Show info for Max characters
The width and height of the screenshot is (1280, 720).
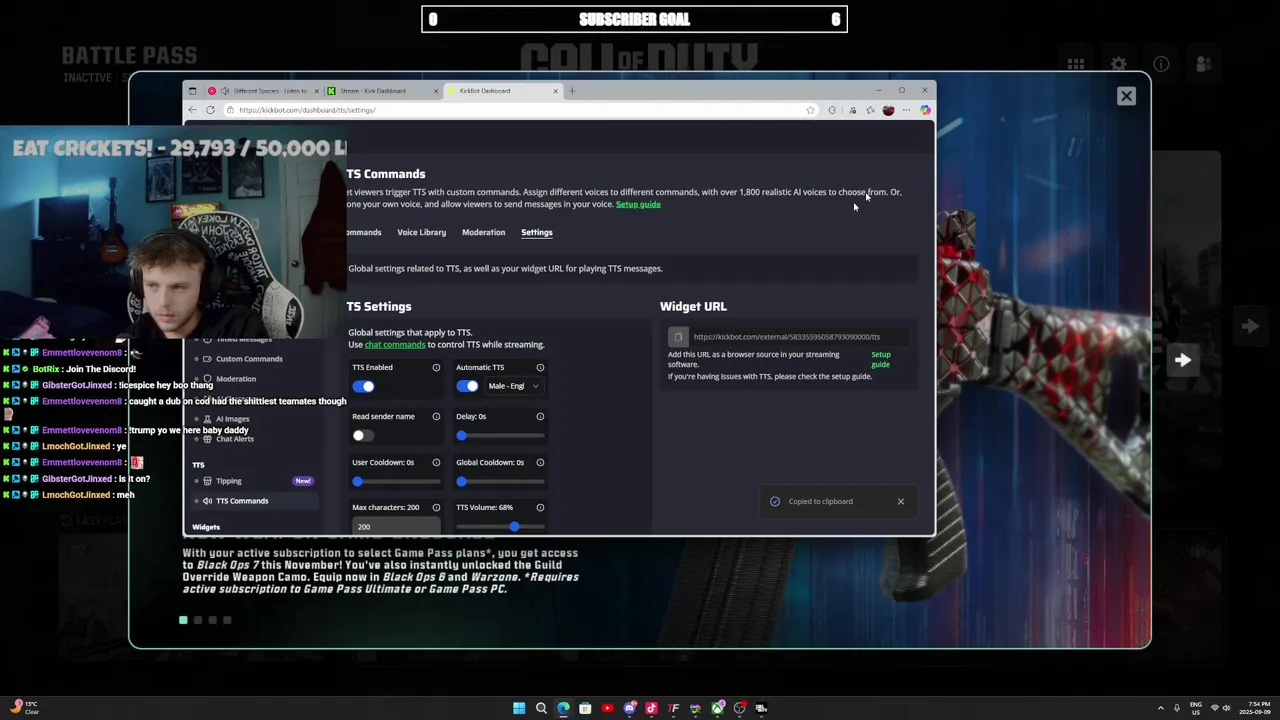[x=436, y=507]
